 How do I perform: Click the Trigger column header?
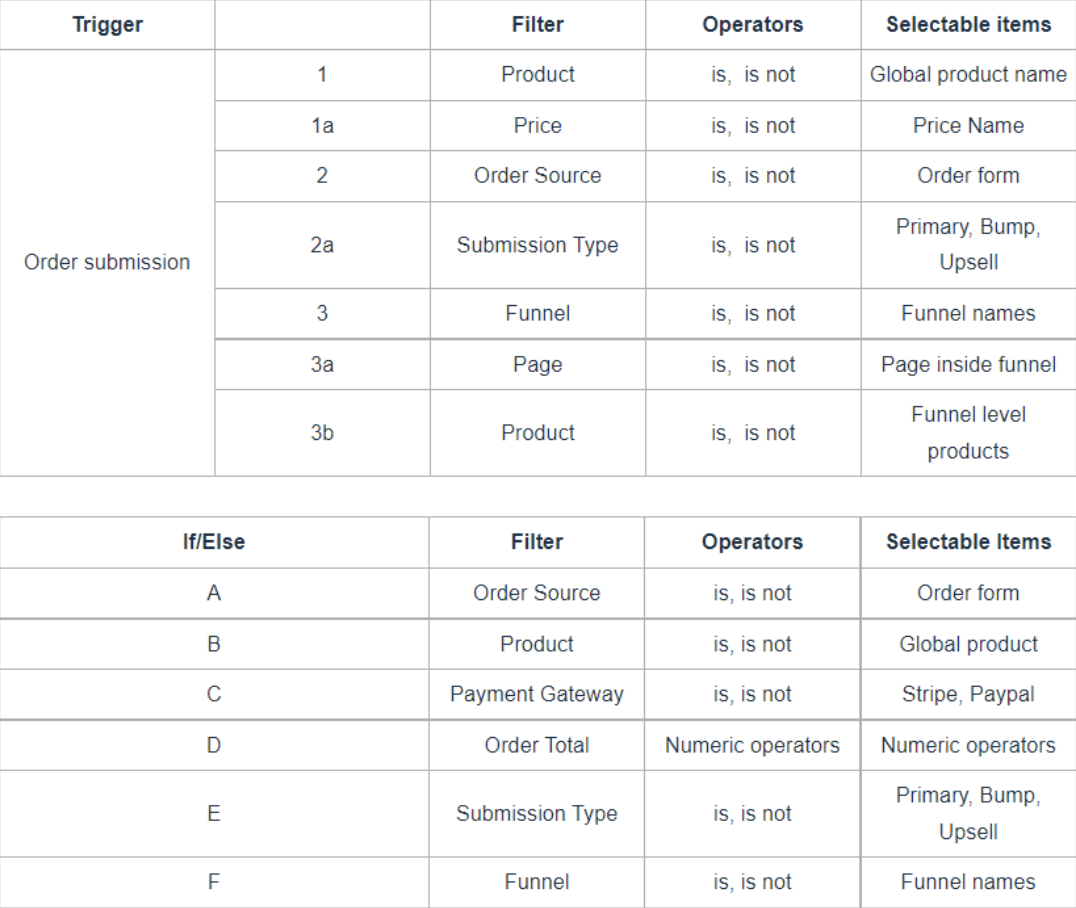coord(107,25)
